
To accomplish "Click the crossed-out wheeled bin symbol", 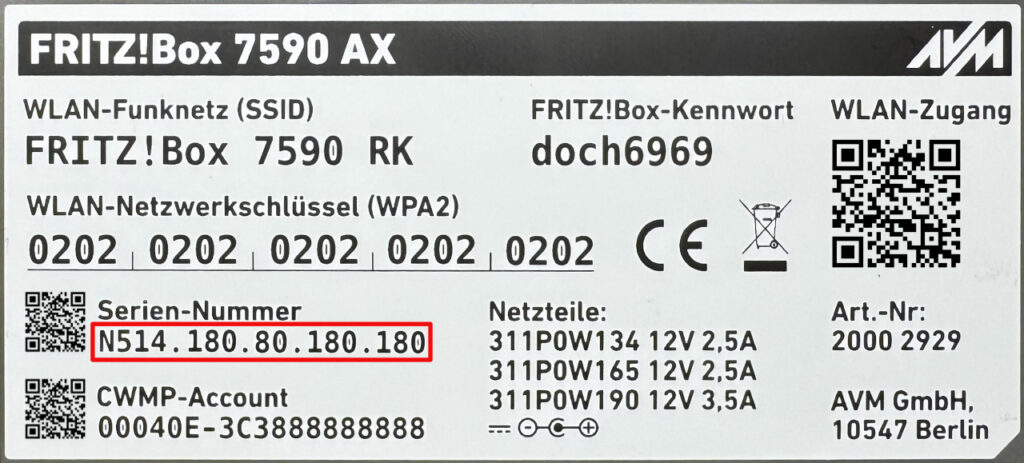I will pyautogui.click(x=765, y=236).
